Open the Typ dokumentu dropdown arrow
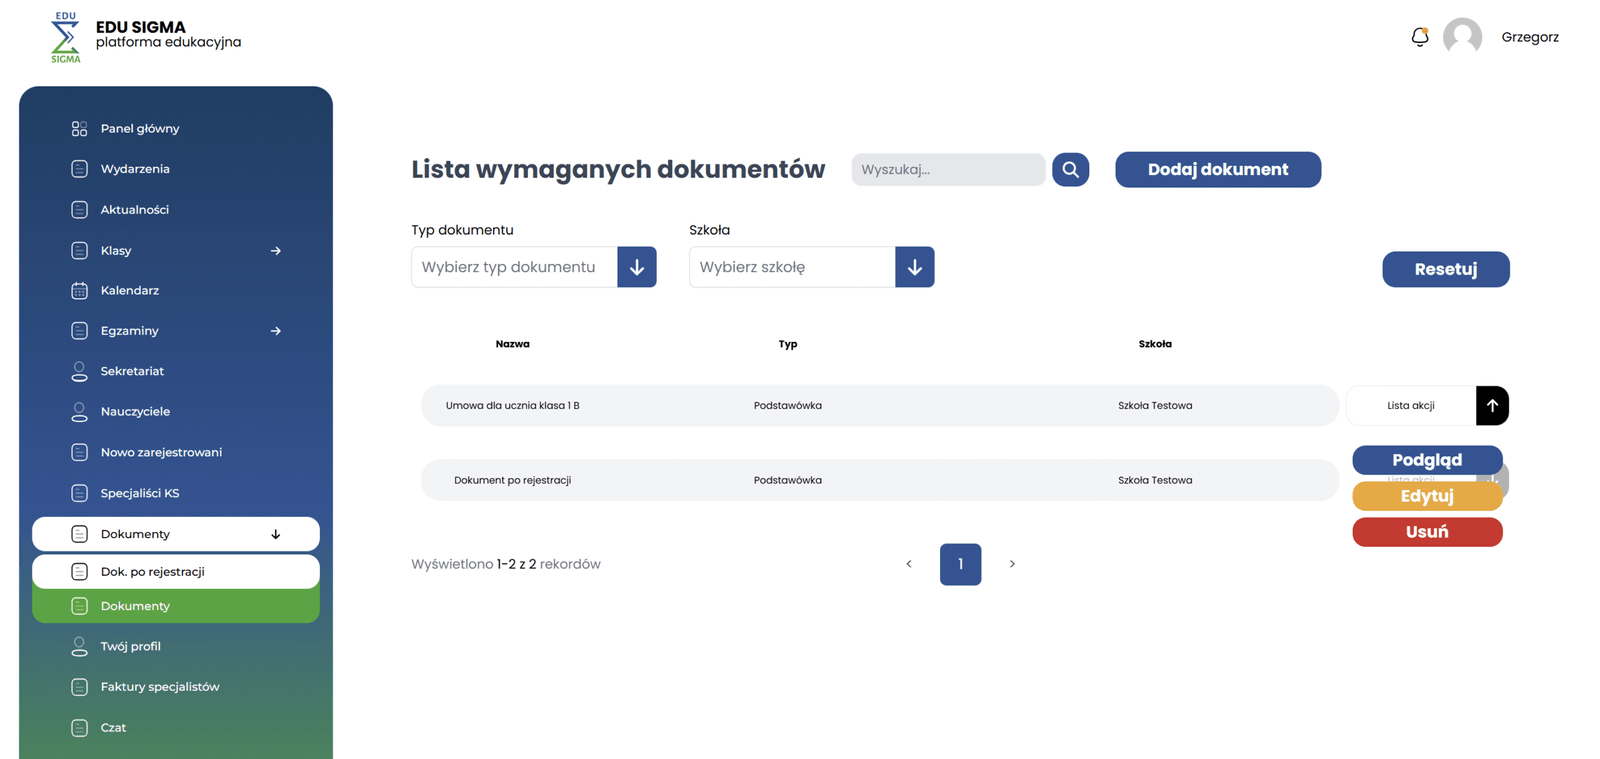The width and height of the screenshot is (1600, 759). point(636,267)
